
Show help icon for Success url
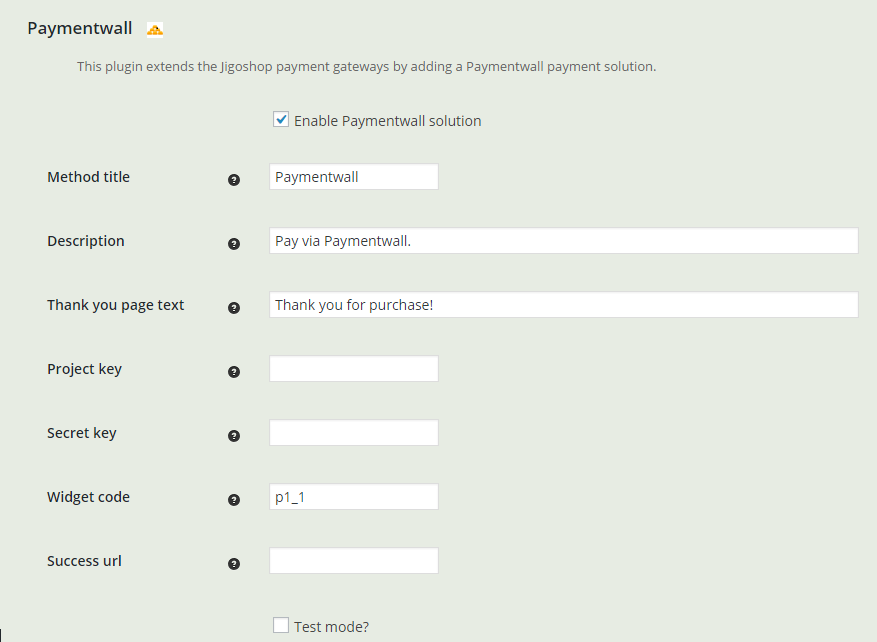(x=234, y=564)
